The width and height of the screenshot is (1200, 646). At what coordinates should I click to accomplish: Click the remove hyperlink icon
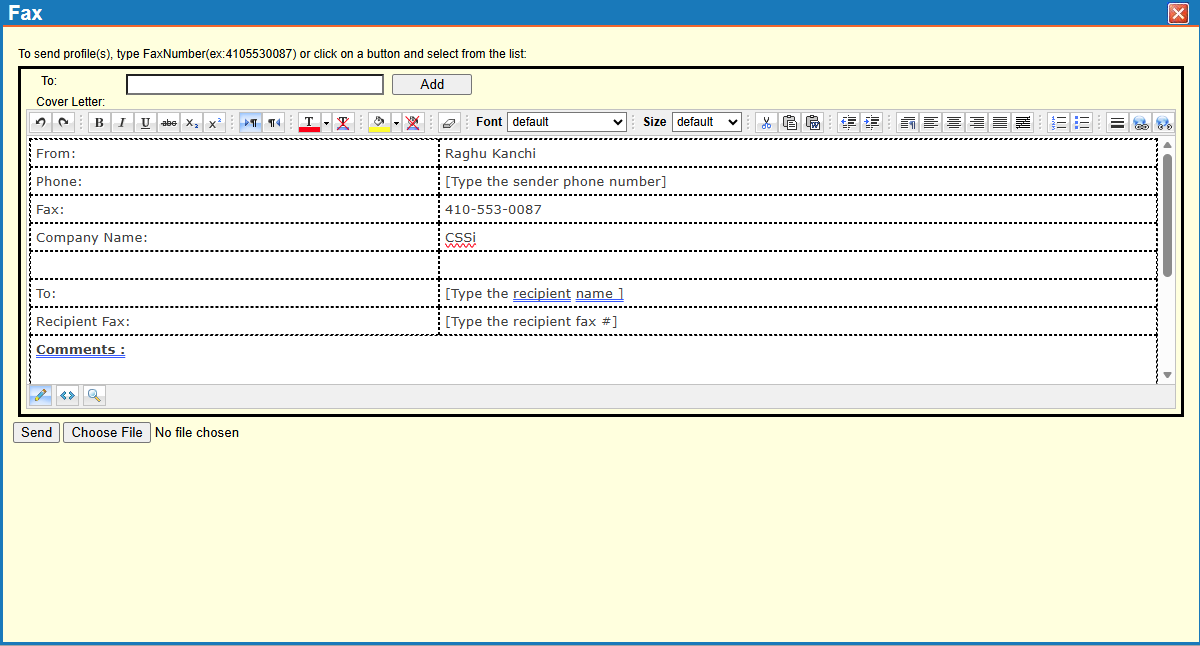tap(1163, 122)
